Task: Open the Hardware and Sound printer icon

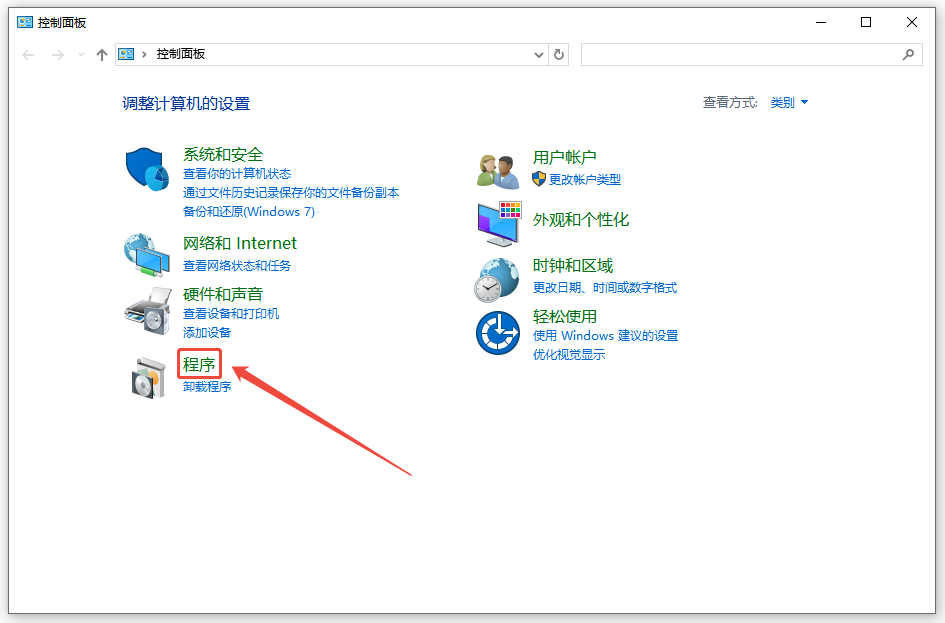Action: [148, 310]
